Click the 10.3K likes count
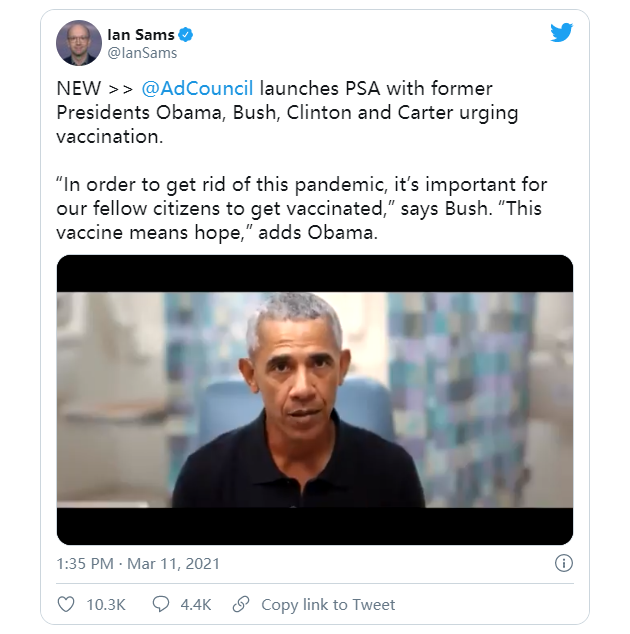The width and height of the screenshot is (630, 634). point(104,604)
